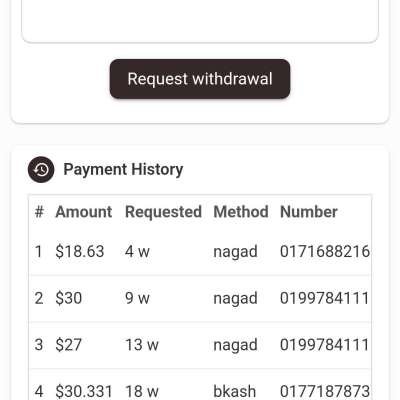Select the $27 amount in row 3

pos(68,345)
